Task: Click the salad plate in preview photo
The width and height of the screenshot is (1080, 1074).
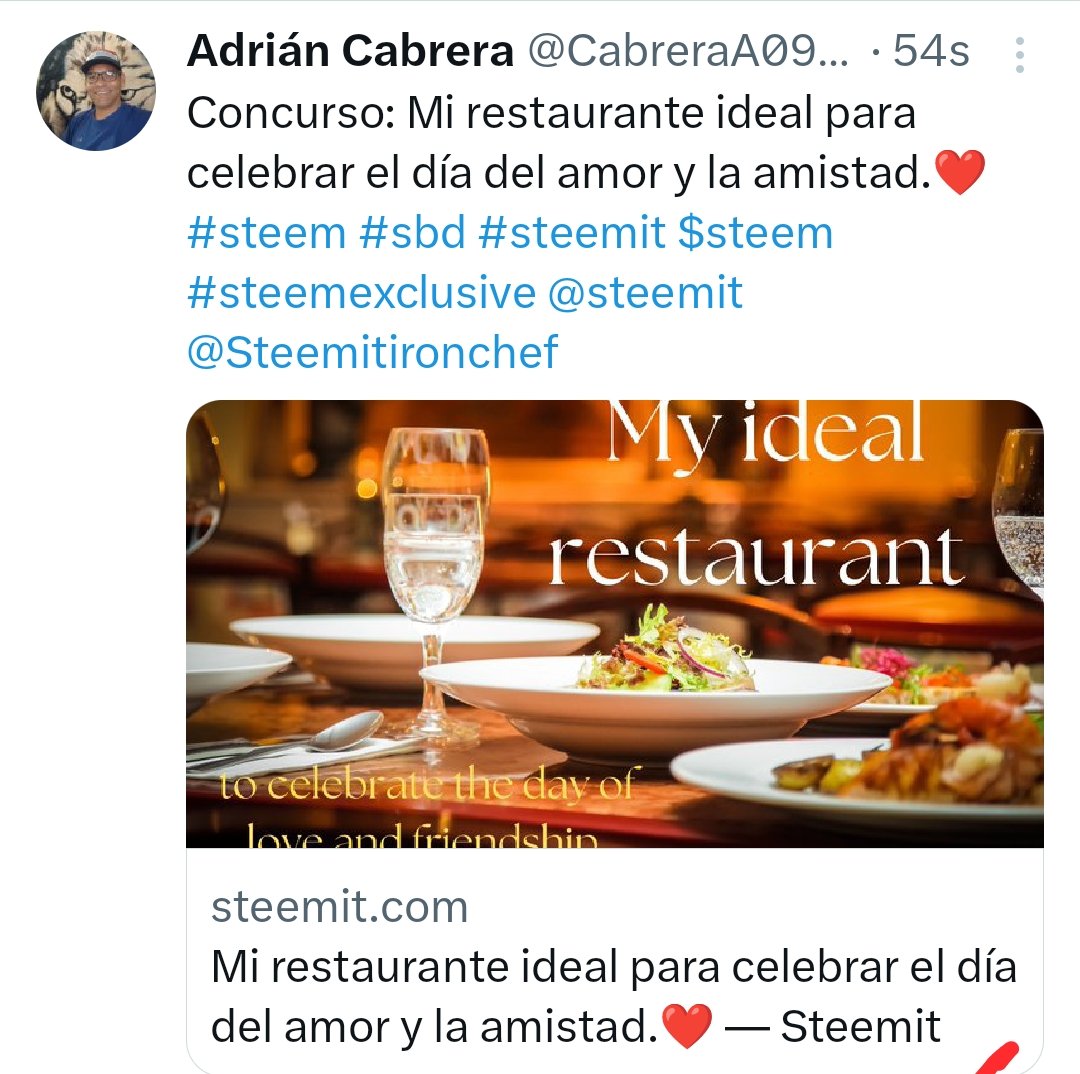Action: 654,689
